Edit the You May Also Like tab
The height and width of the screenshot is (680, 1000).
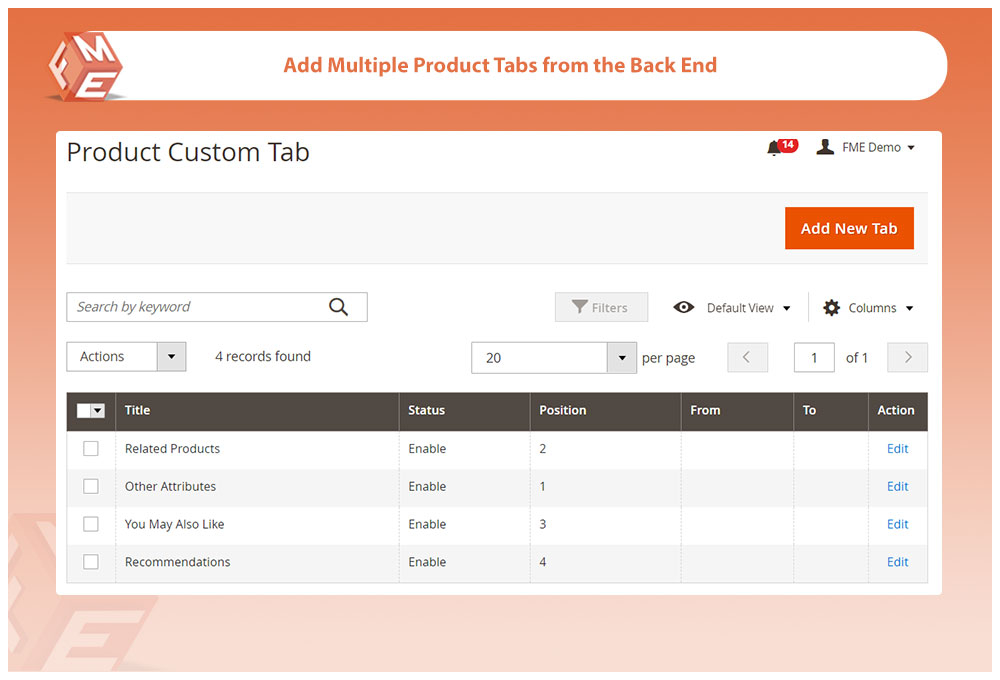pyautogui.click(x=897, y=524)
